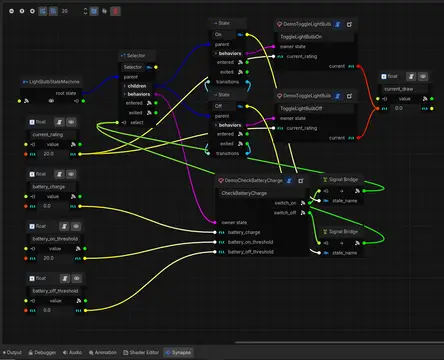Zoom in the graph view
444x360 pixels.
pos(32,11)
